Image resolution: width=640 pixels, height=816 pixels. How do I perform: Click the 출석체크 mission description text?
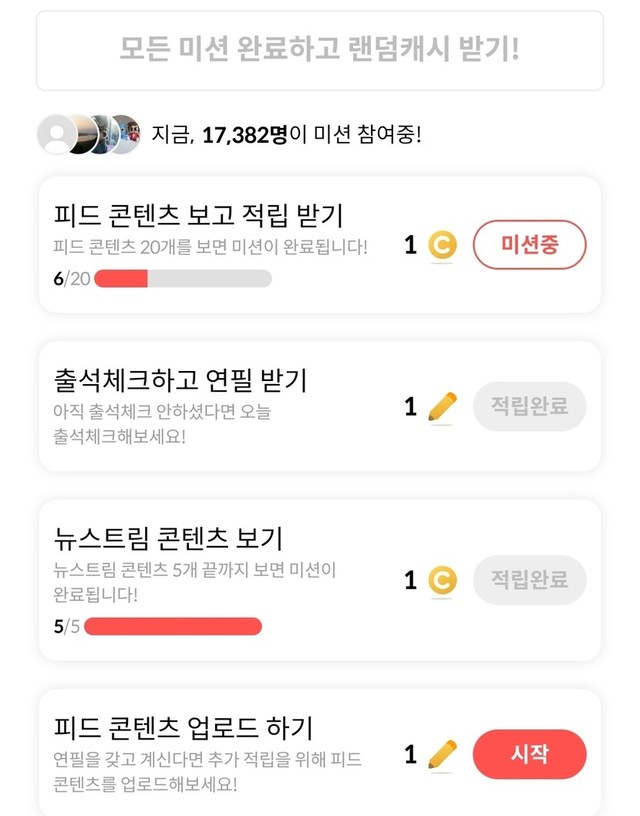(162, 423)
